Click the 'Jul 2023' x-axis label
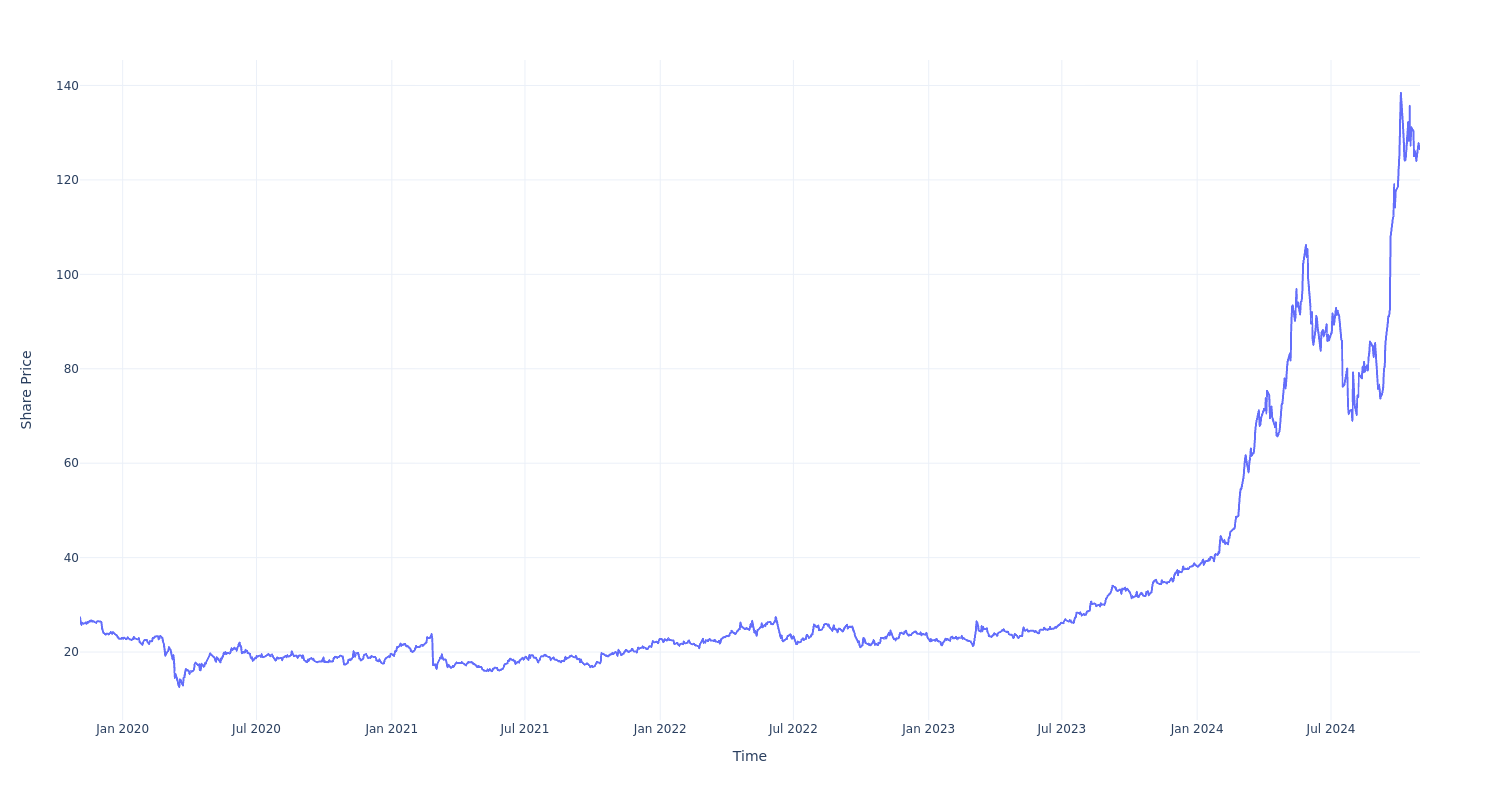The width and height of the screenshot is (1500, 800). coord(1061,729)
